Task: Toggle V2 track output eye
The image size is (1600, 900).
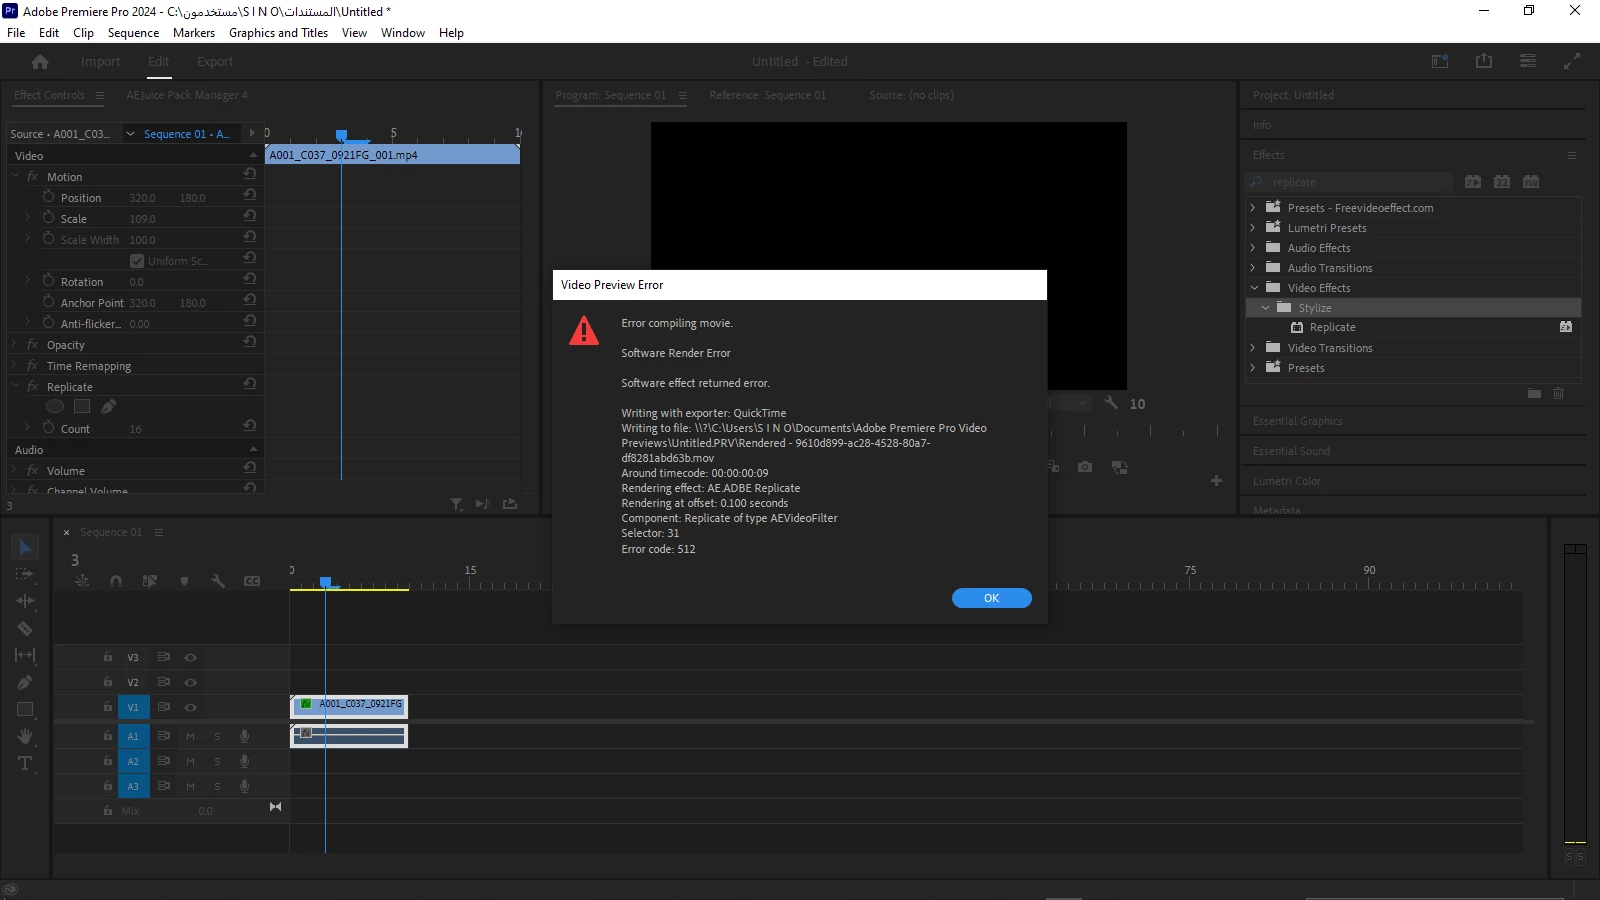Action: coord(190,682)
